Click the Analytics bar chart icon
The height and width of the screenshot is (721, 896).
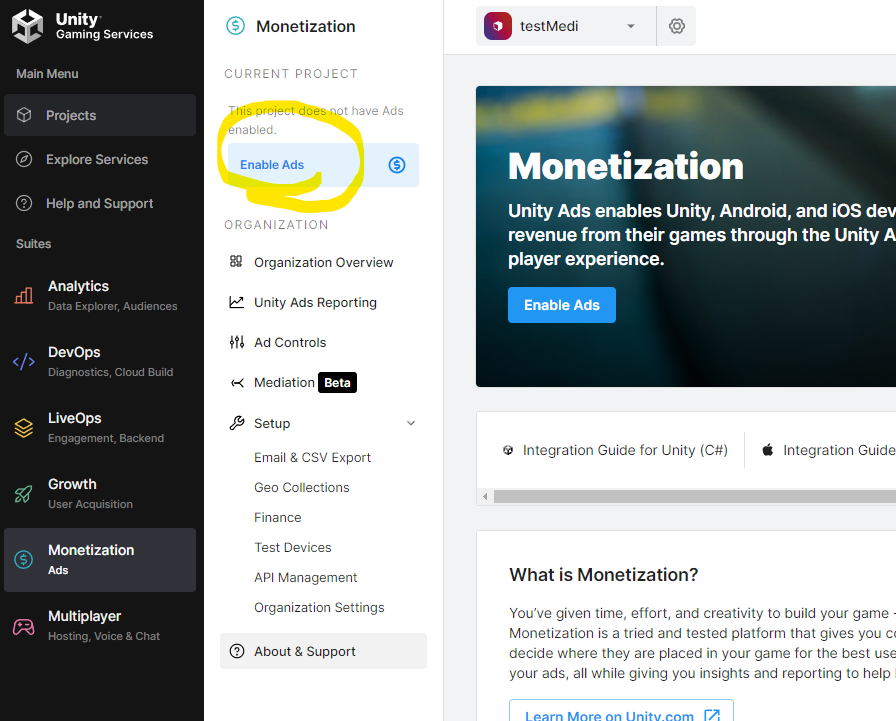(x=24, y=295)
